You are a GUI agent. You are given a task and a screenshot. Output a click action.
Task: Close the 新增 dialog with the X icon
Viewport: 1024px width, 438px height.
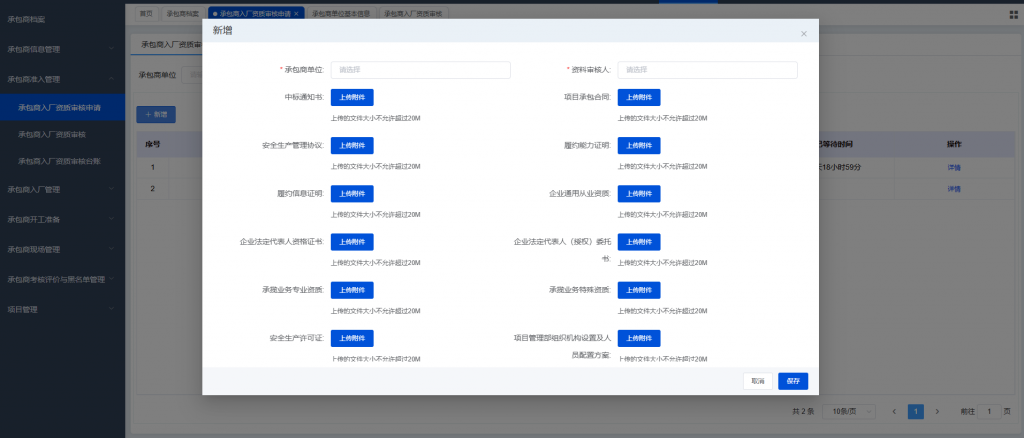[803, 33]
